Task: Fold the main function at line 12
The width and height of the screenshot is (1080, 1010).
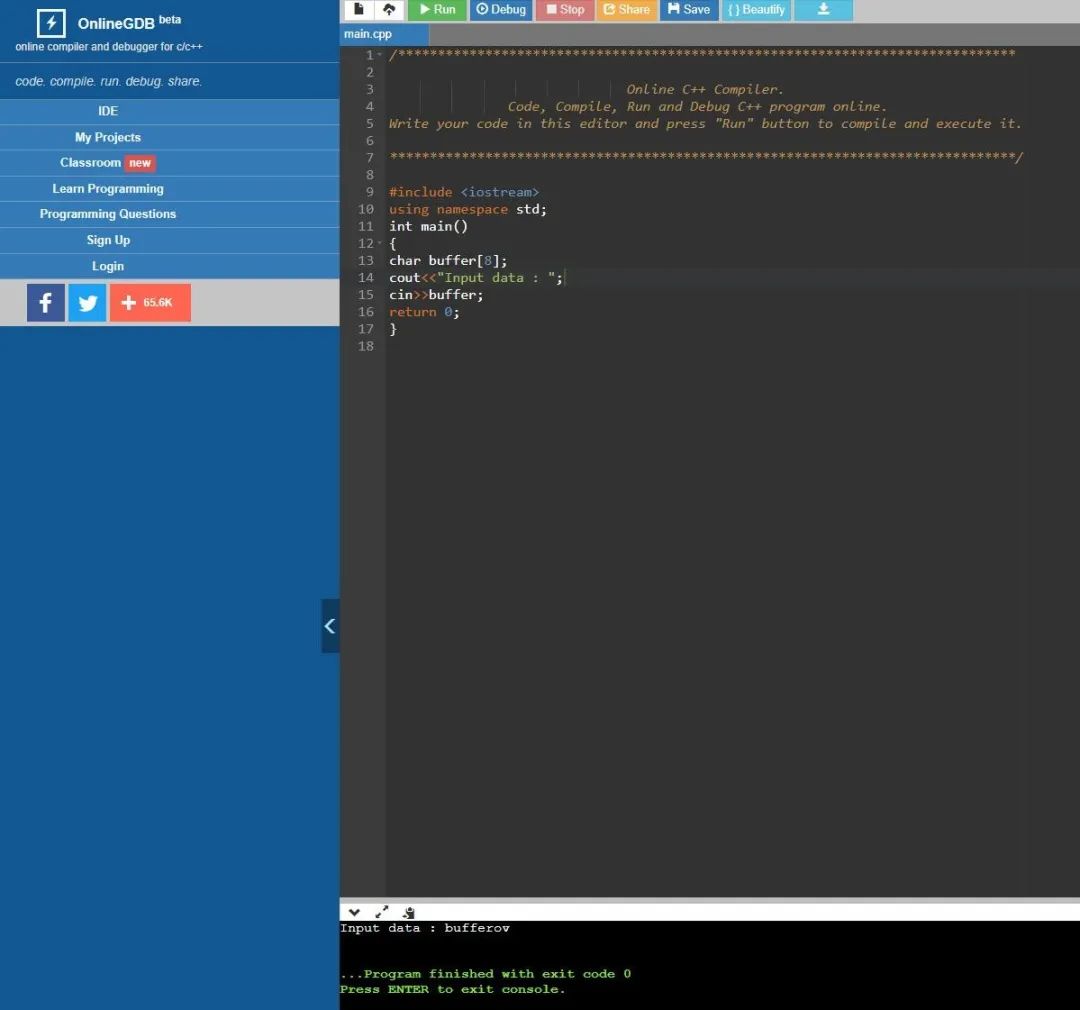Action: click(380, 243)
